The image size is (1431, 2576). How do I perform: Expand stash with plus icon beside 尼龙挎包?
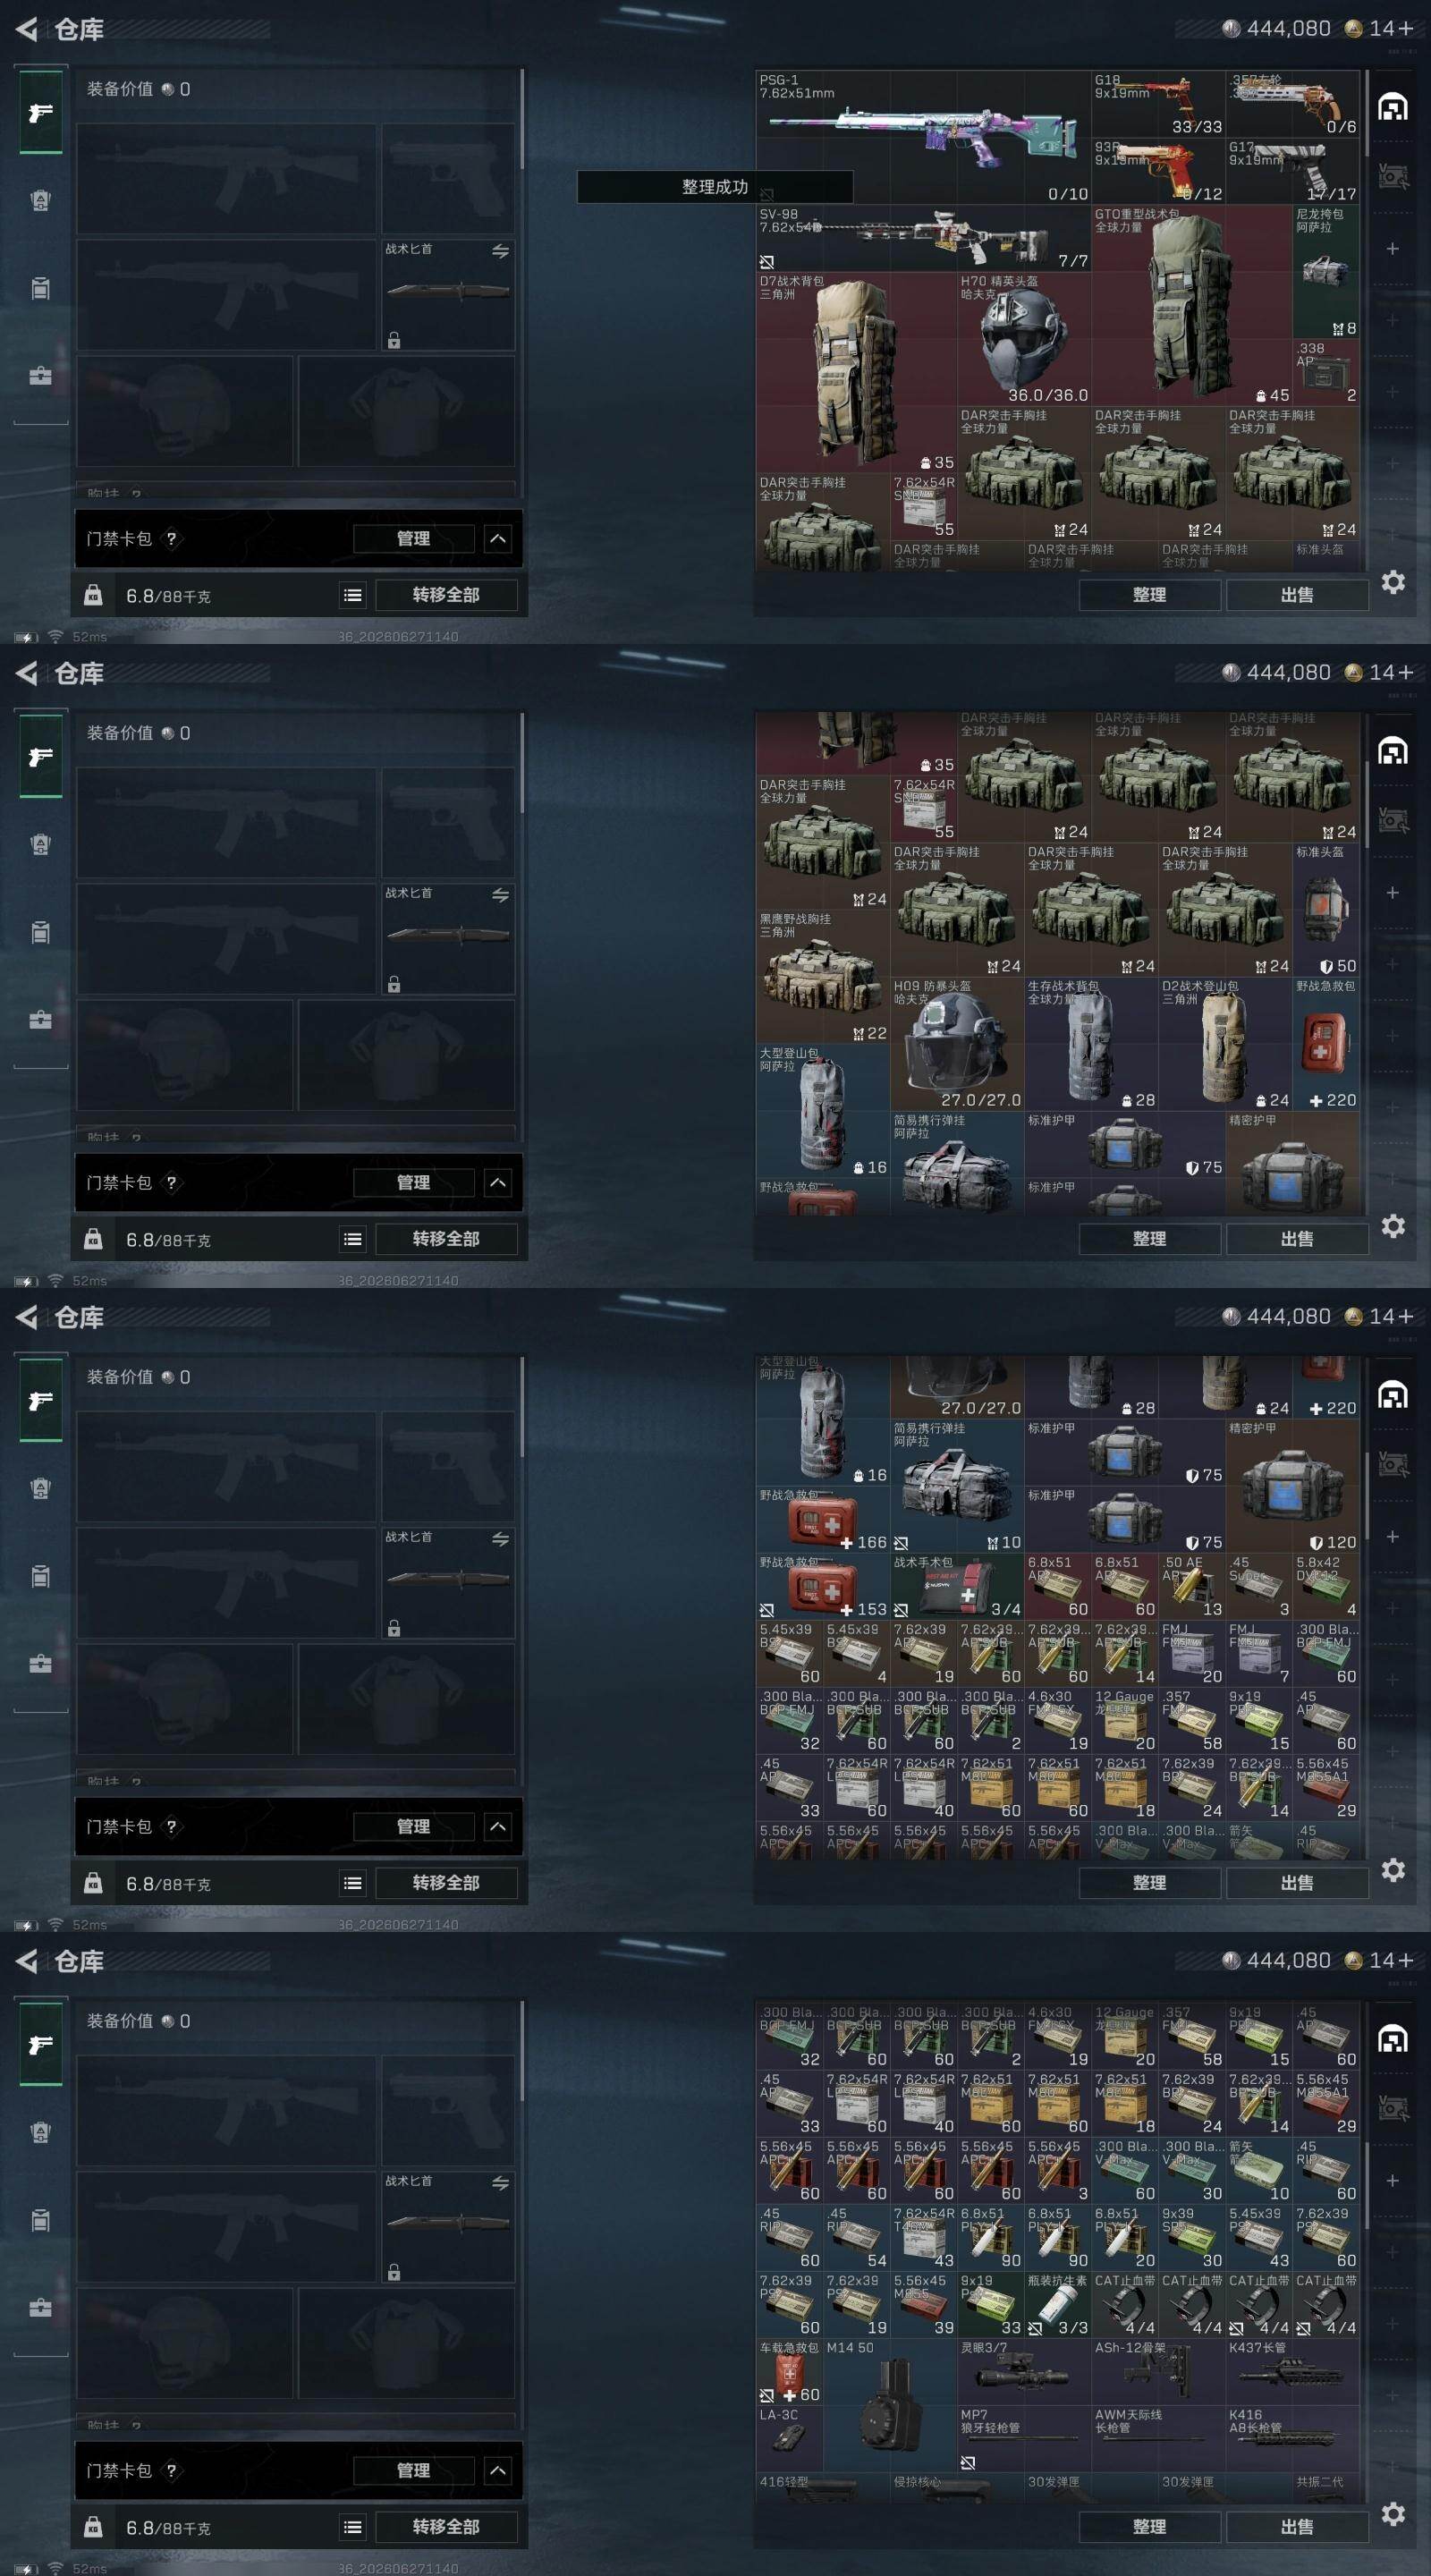1392,248
